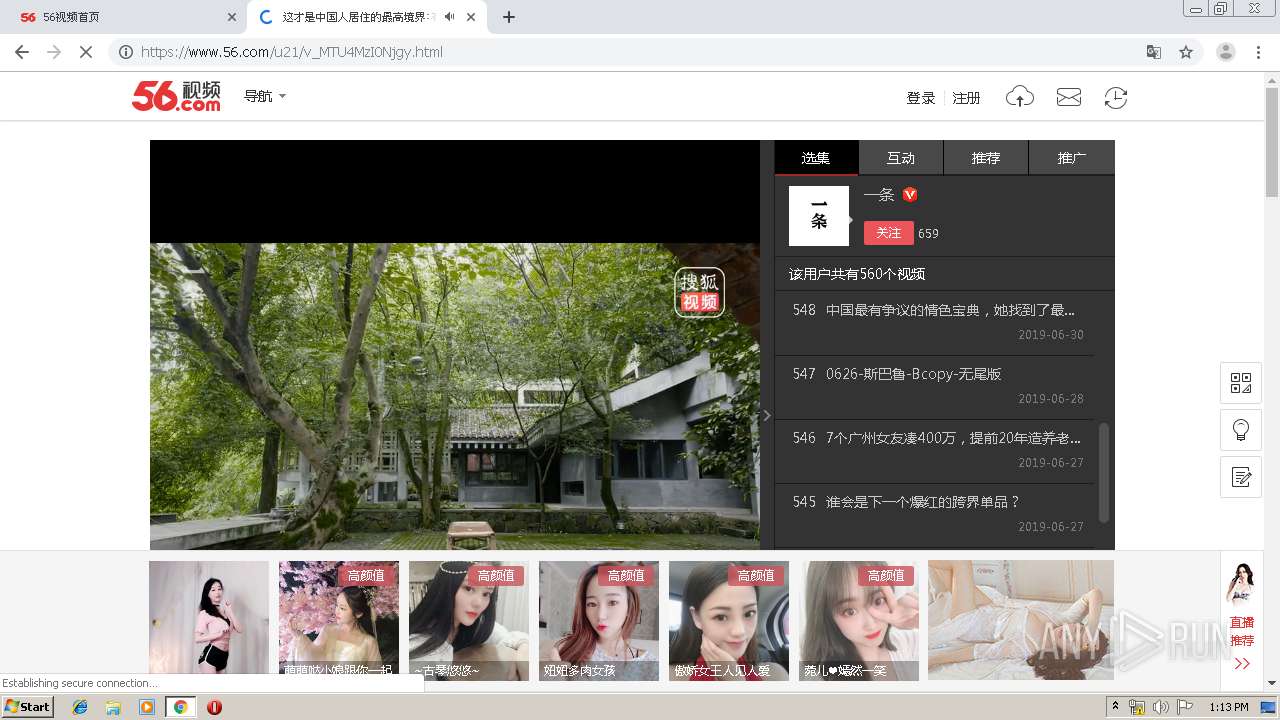Go back to previous page

coord(22,52)
